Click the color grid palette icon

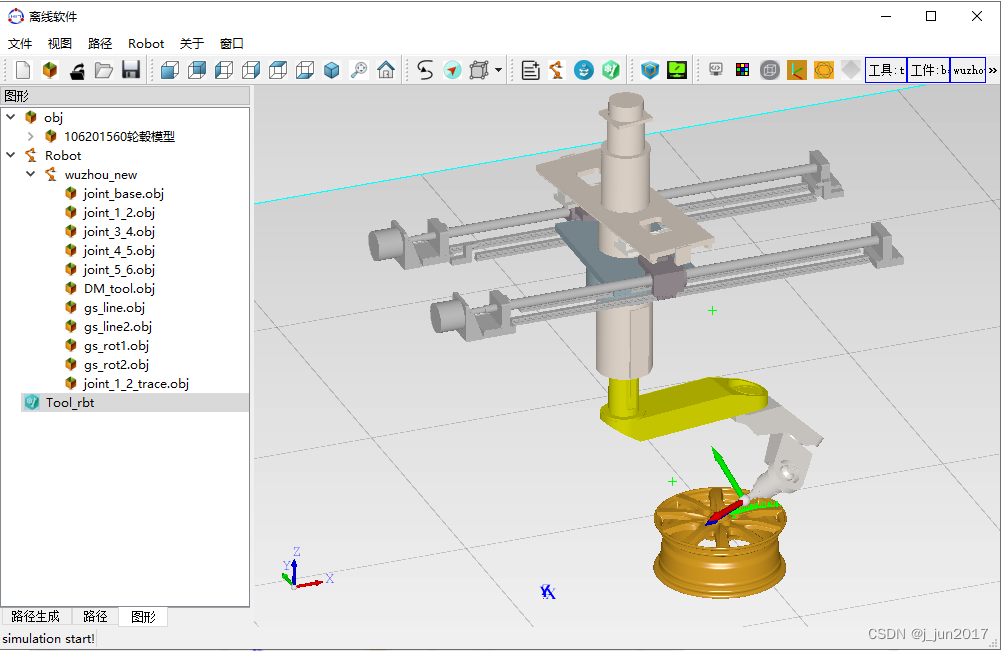click(x=742, y=70)
